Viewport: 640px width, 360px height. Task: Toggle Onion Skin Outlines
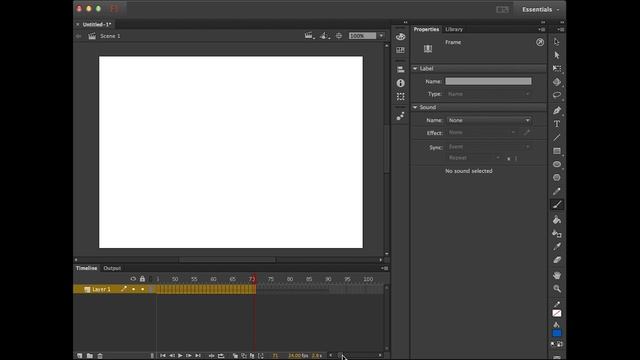tap(244, 356)
